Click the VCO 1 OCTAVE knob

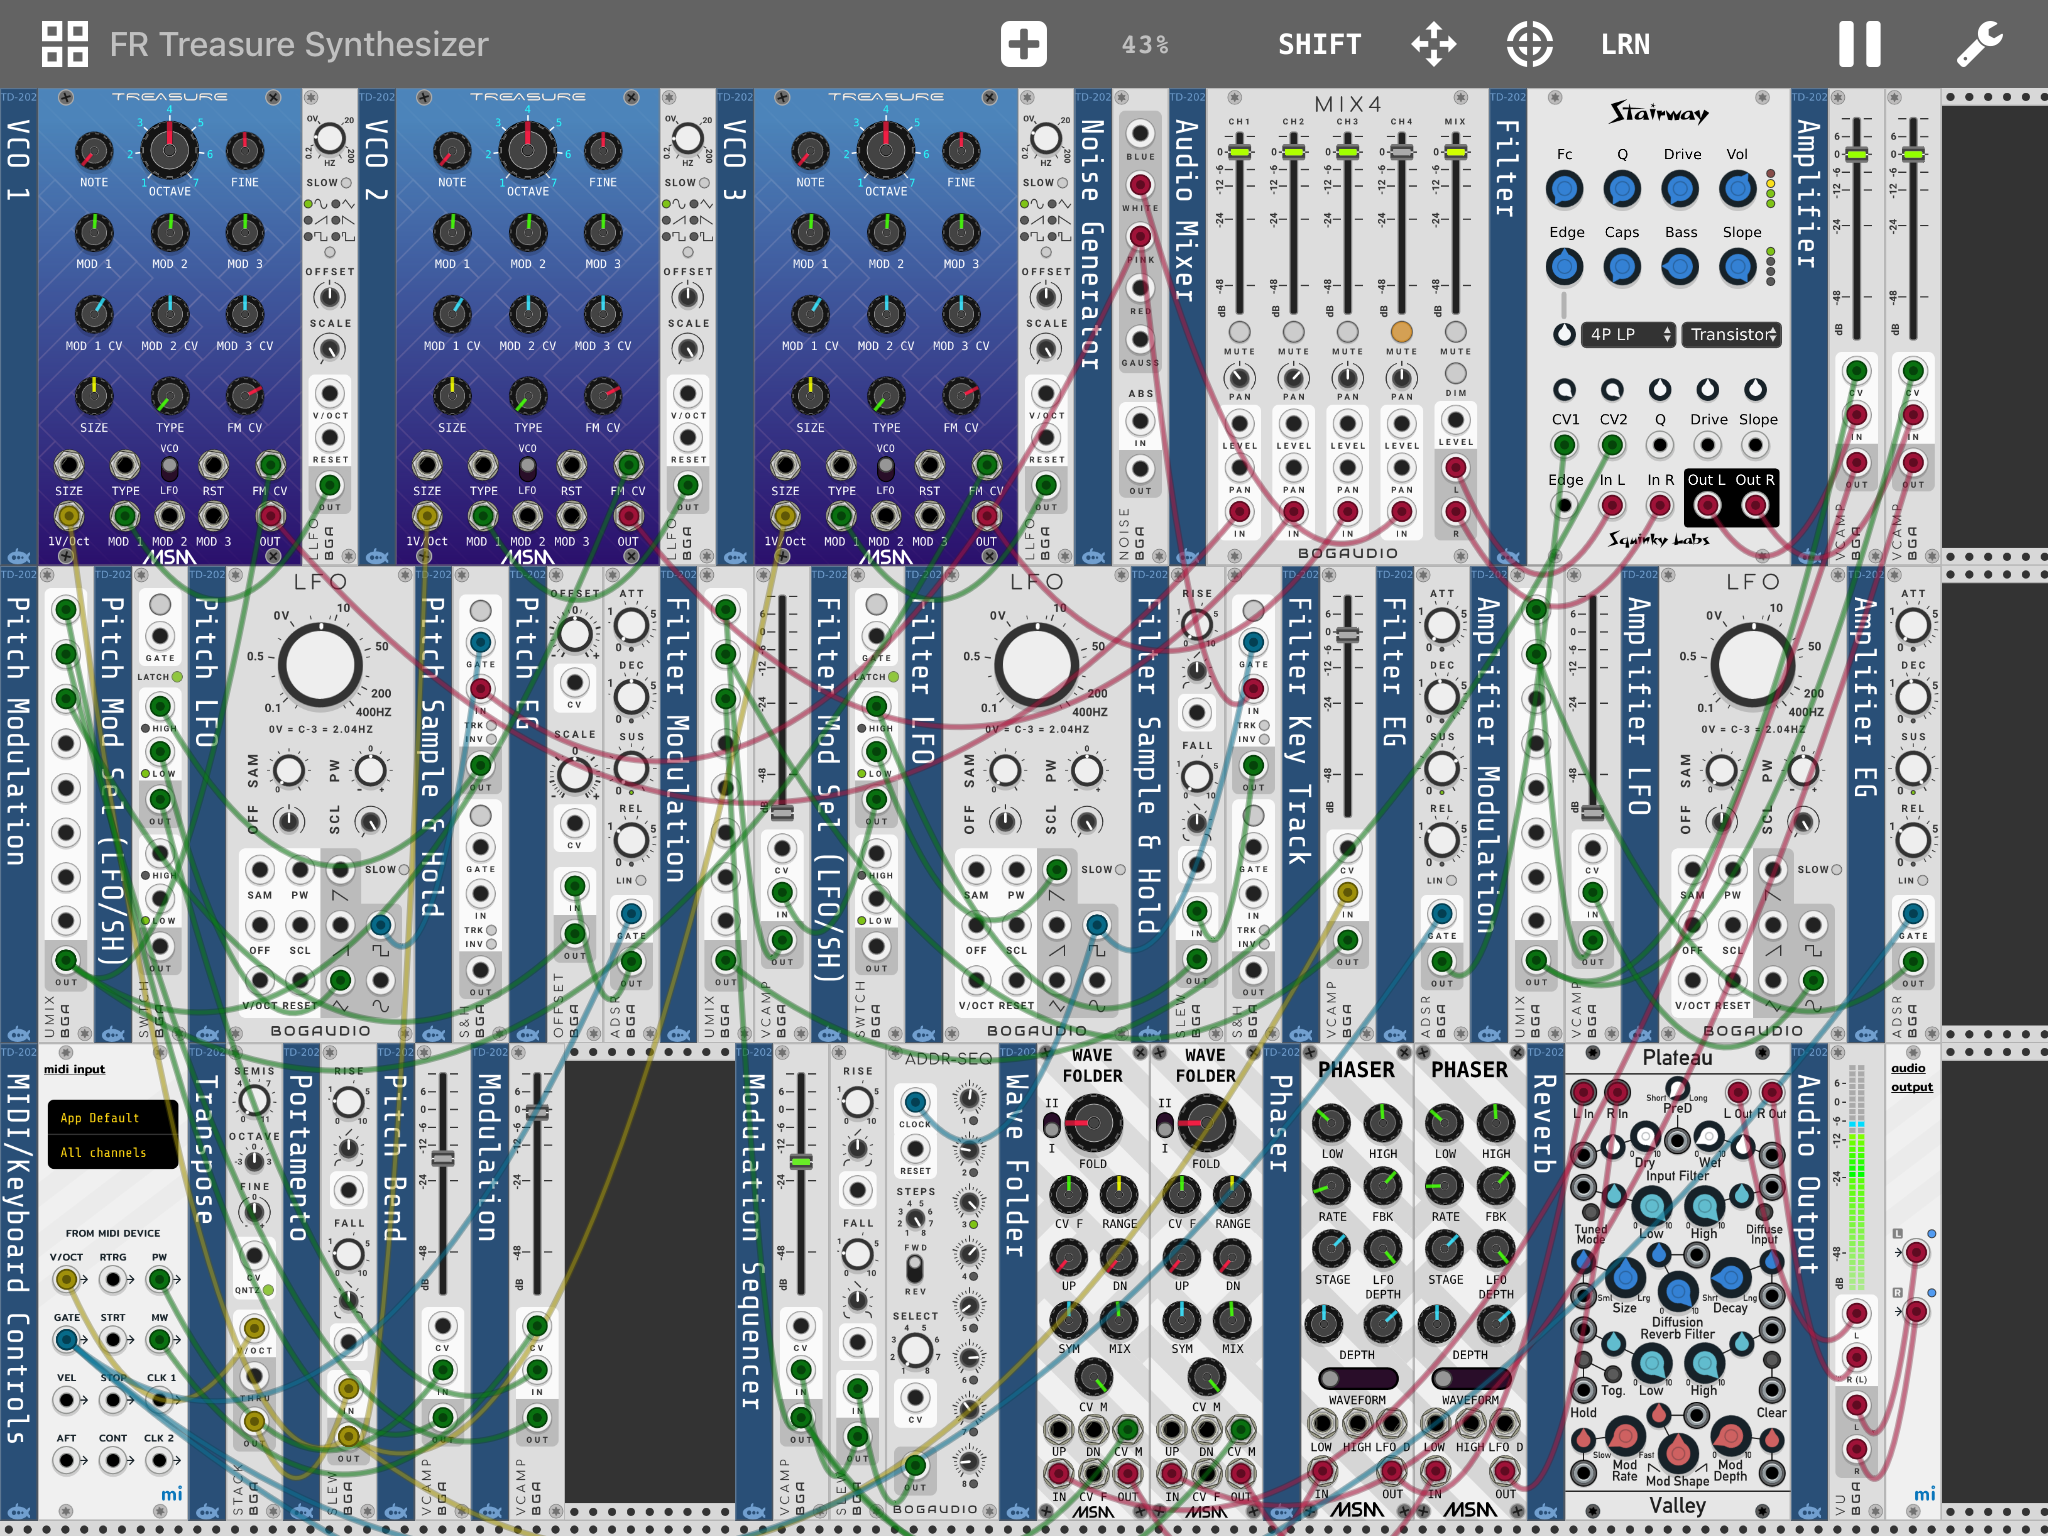(x=169, y=149)
